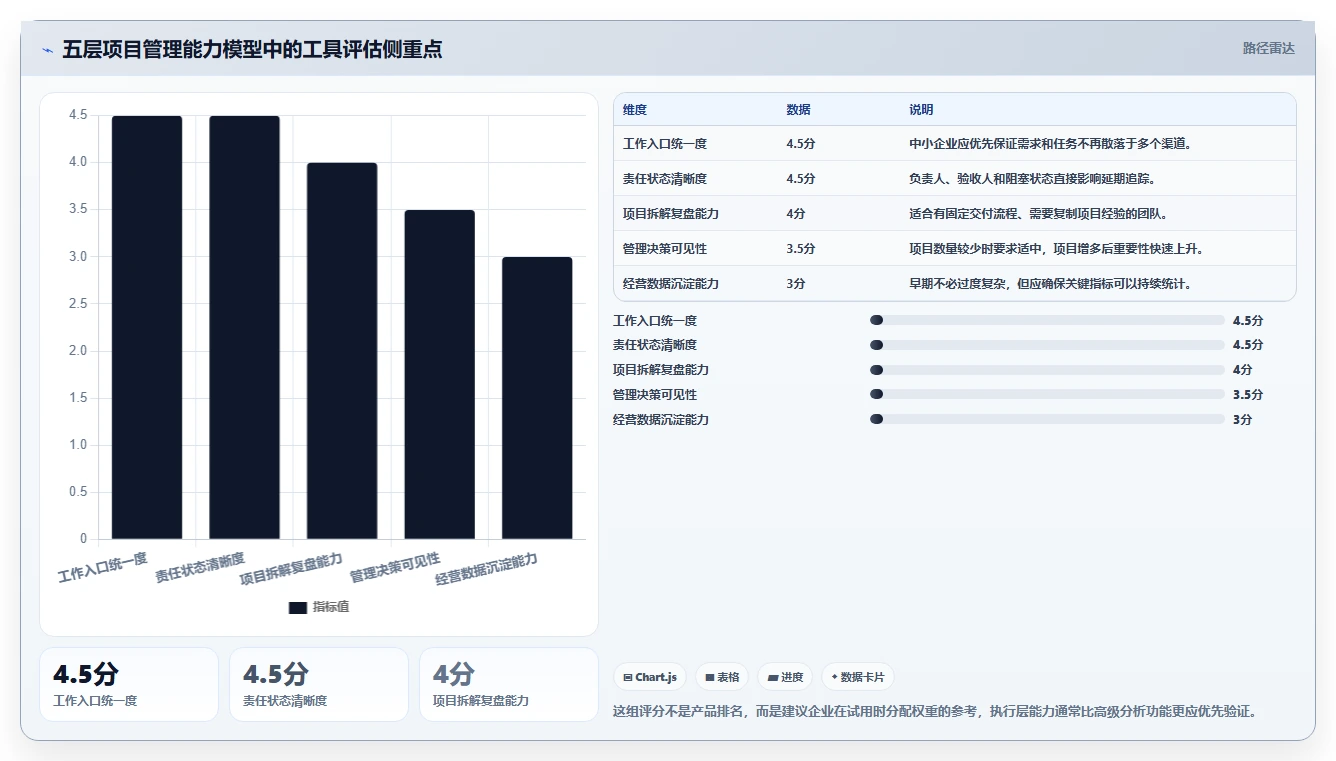The image size is (1336, 761).
Task: Select the 责任状态清晰度 table row name
Action: [665, 179]
